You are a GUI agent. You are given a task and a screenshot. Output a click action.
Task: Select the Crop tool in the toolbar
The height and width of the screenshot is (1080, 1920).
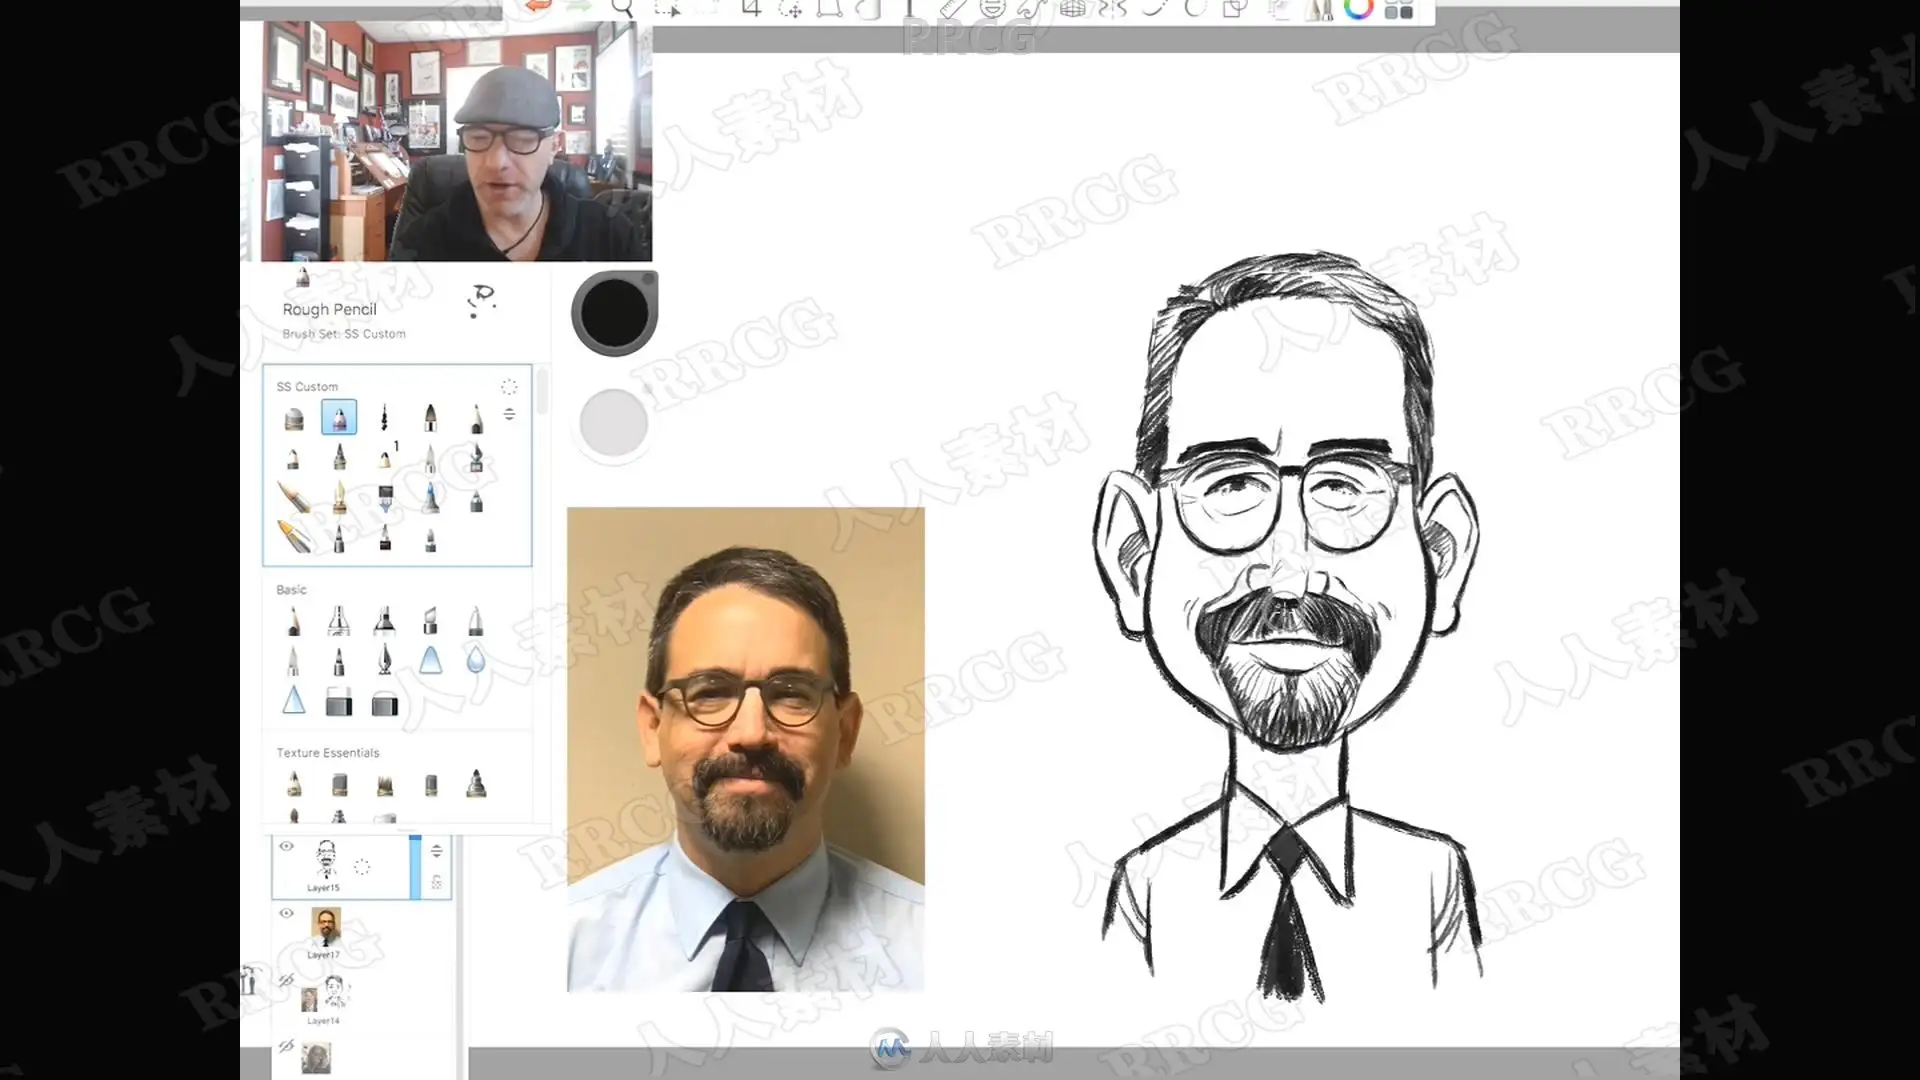752,9
